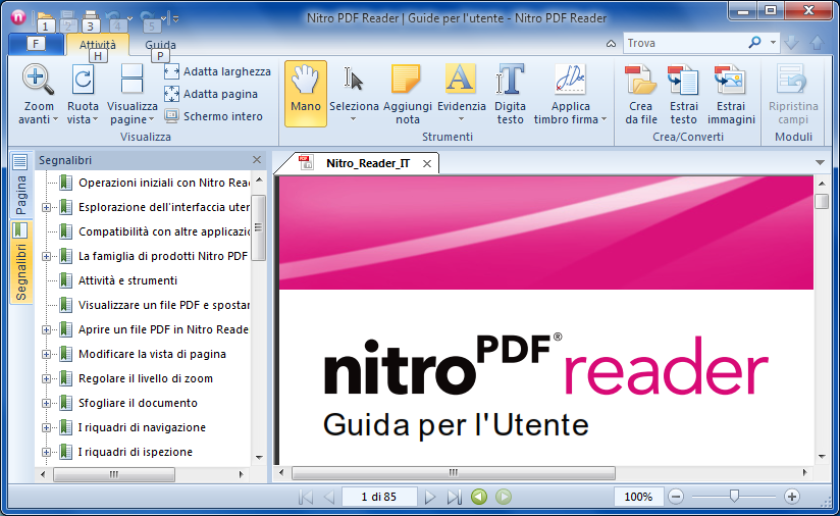Image resolution: width=840 pixels, height=516 pixels.
Task: Click the zoom level slider handle
Action: point(734,496)
